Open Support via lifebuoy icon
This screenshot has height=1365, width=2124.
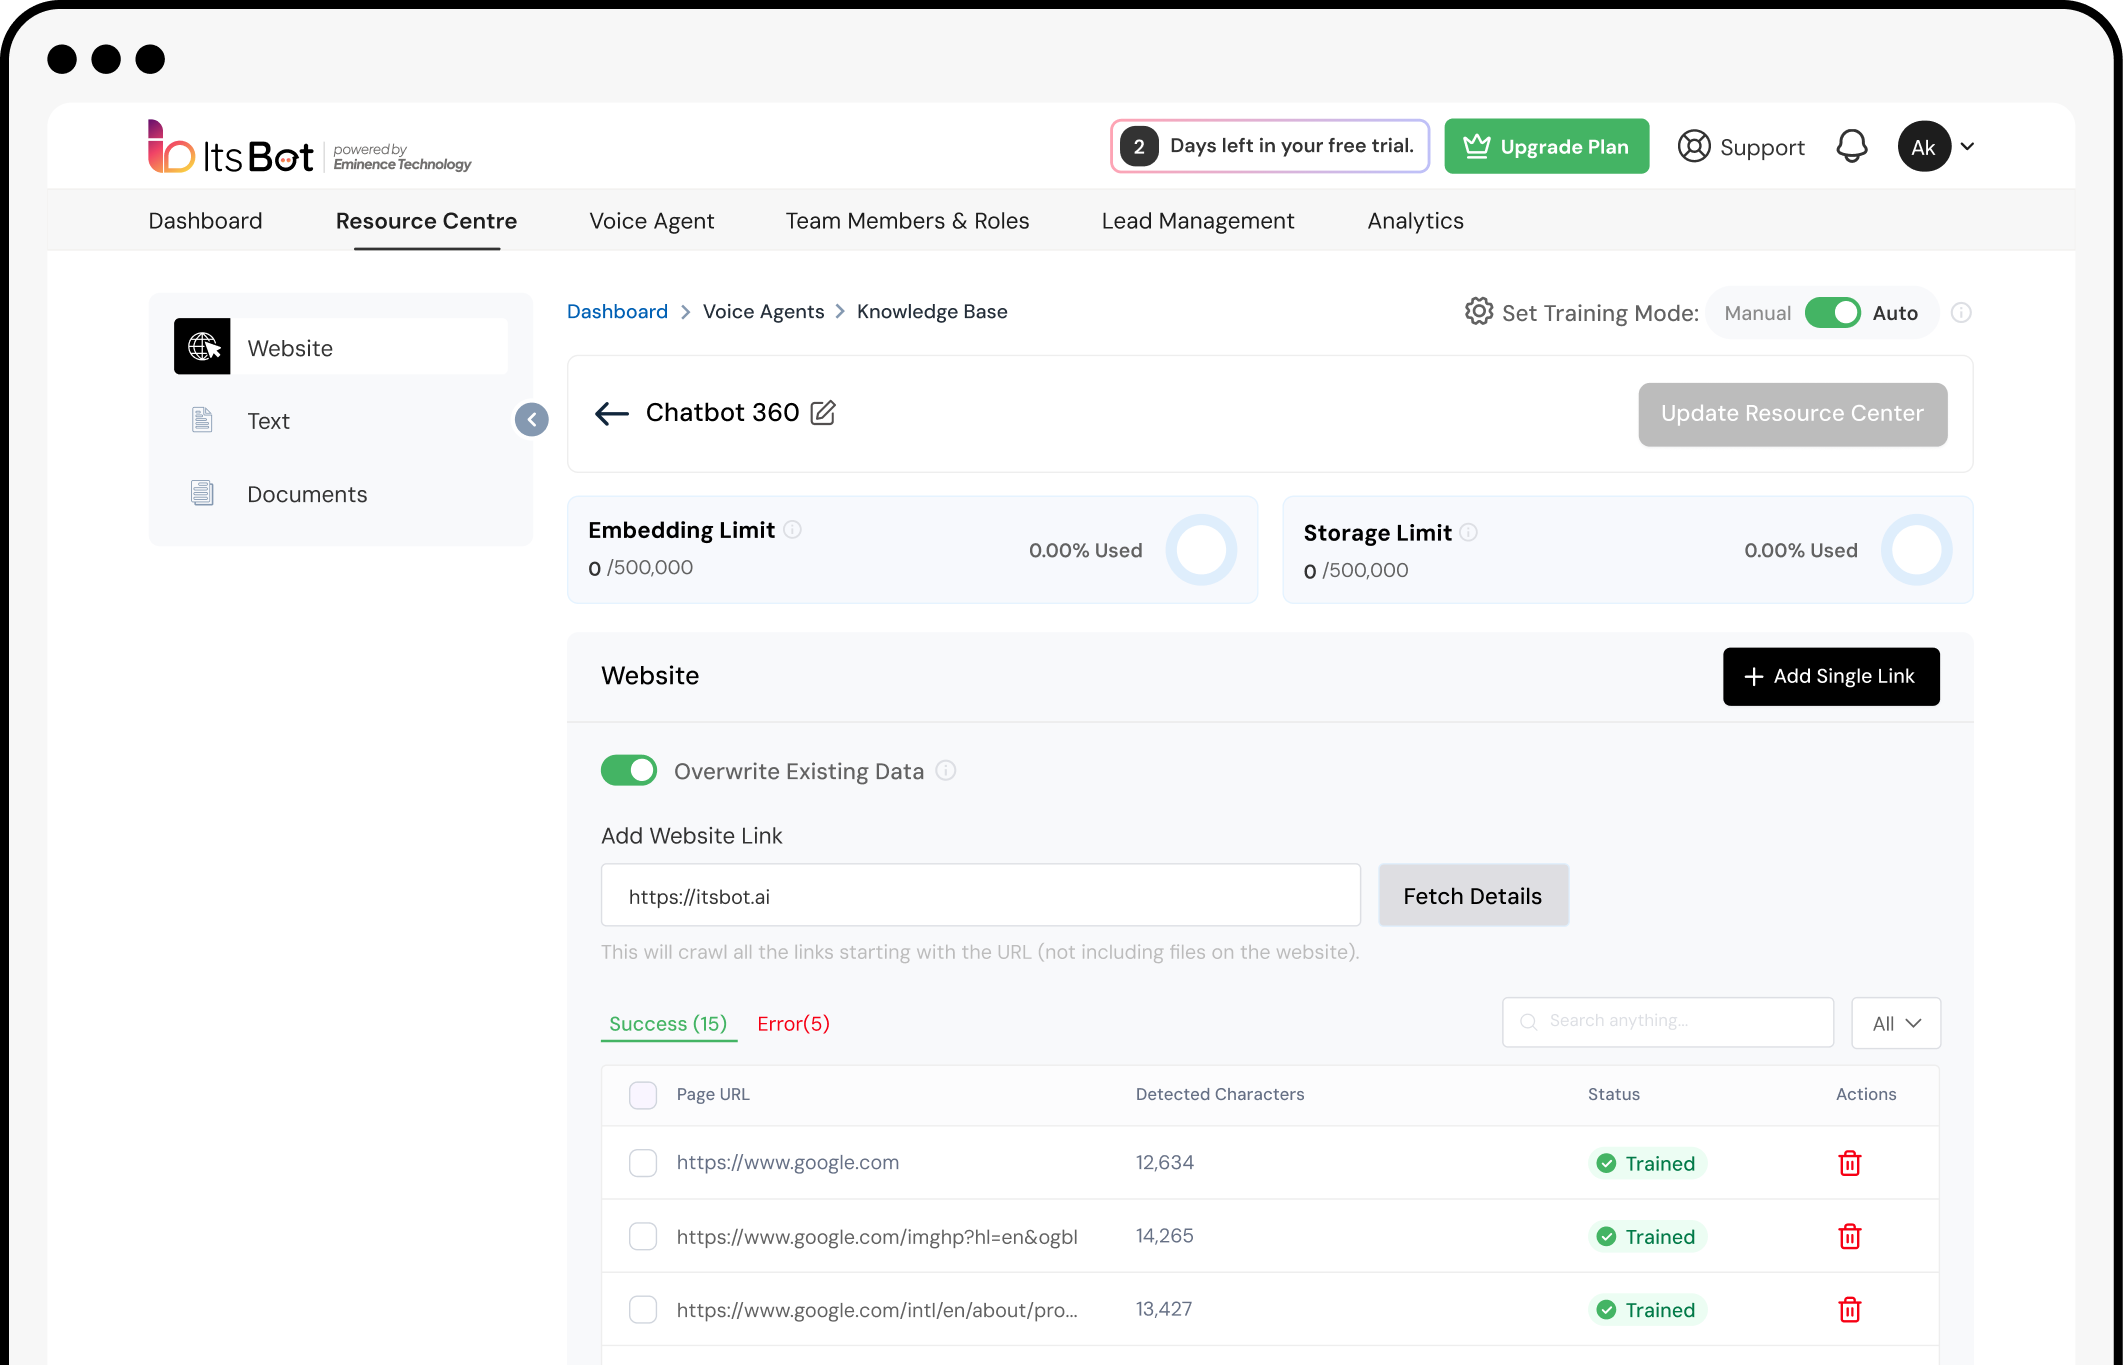1694,147
